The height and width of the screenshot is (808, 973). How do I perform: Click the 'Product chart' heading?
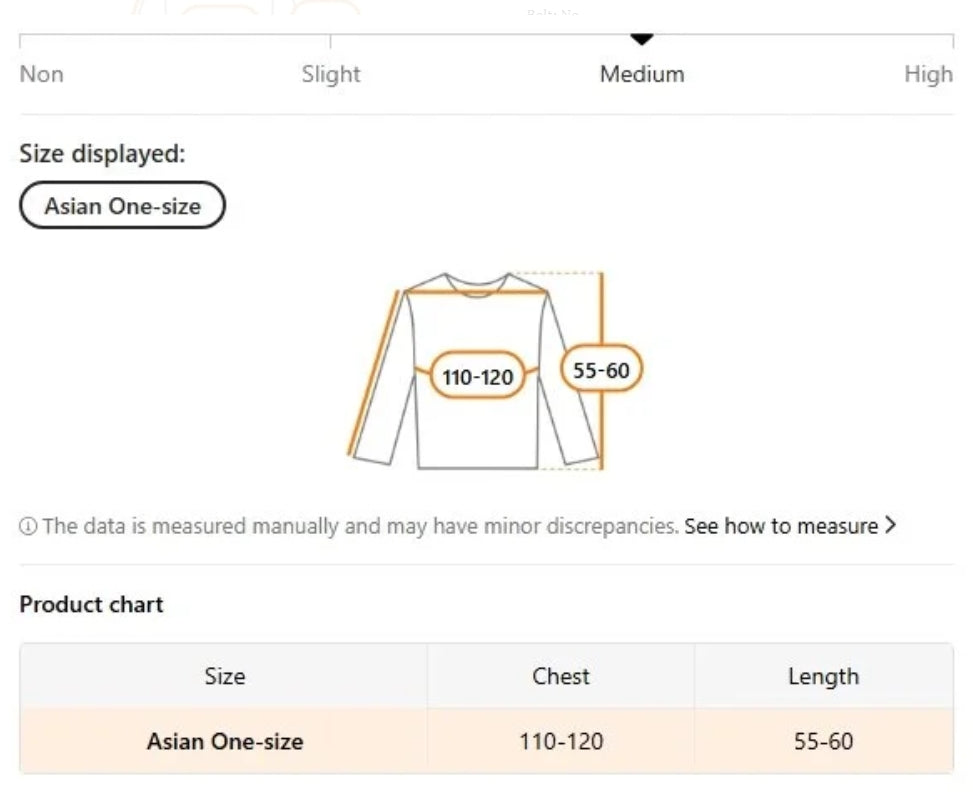(91, 604)
